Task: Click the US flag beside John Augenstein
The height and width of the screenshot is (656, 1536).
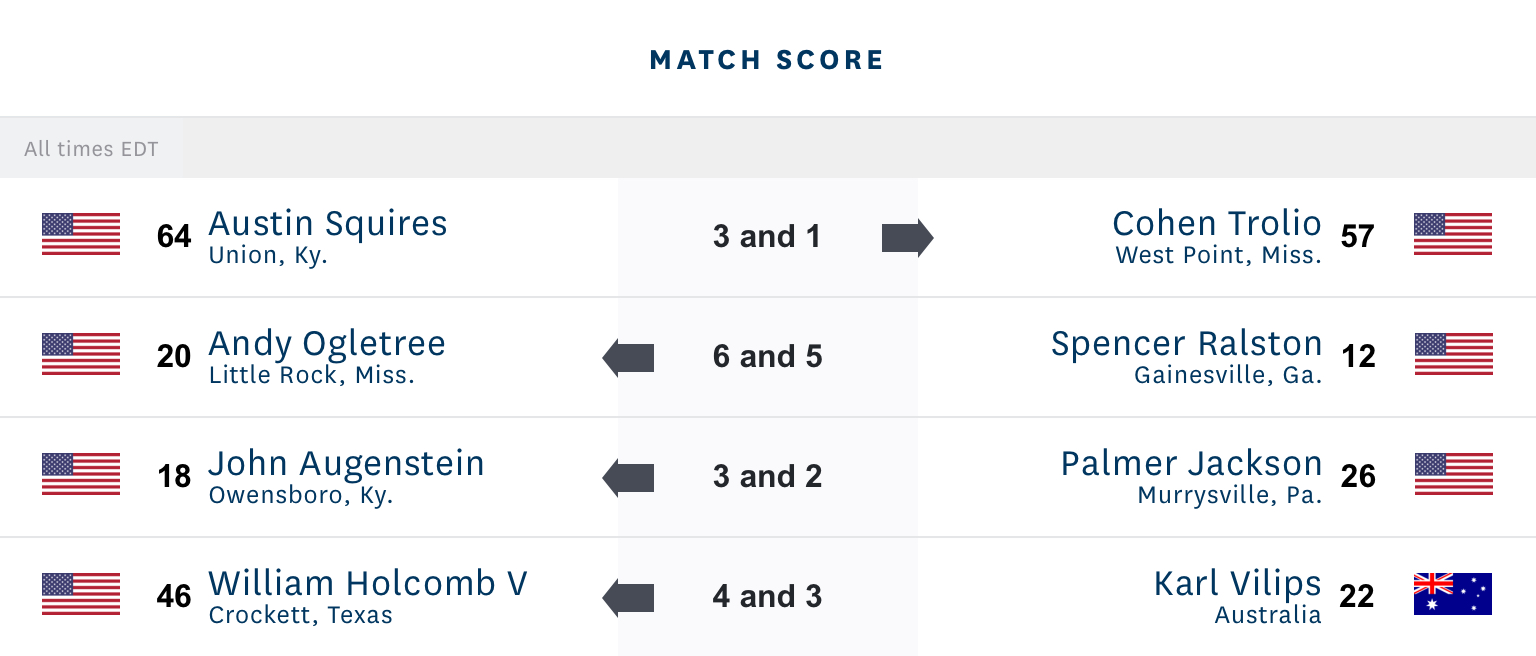Action: point(81,474)
